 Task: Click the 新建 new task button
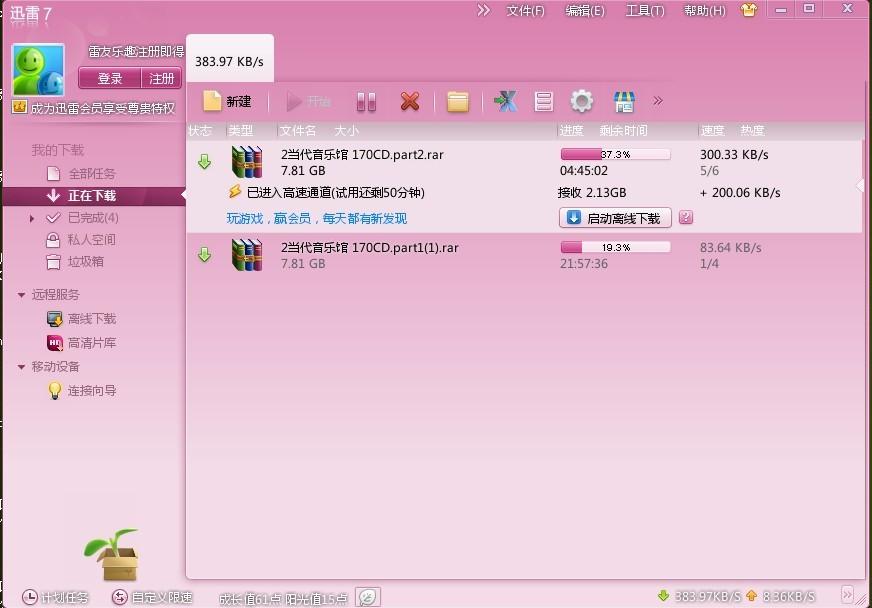(227, 101)
